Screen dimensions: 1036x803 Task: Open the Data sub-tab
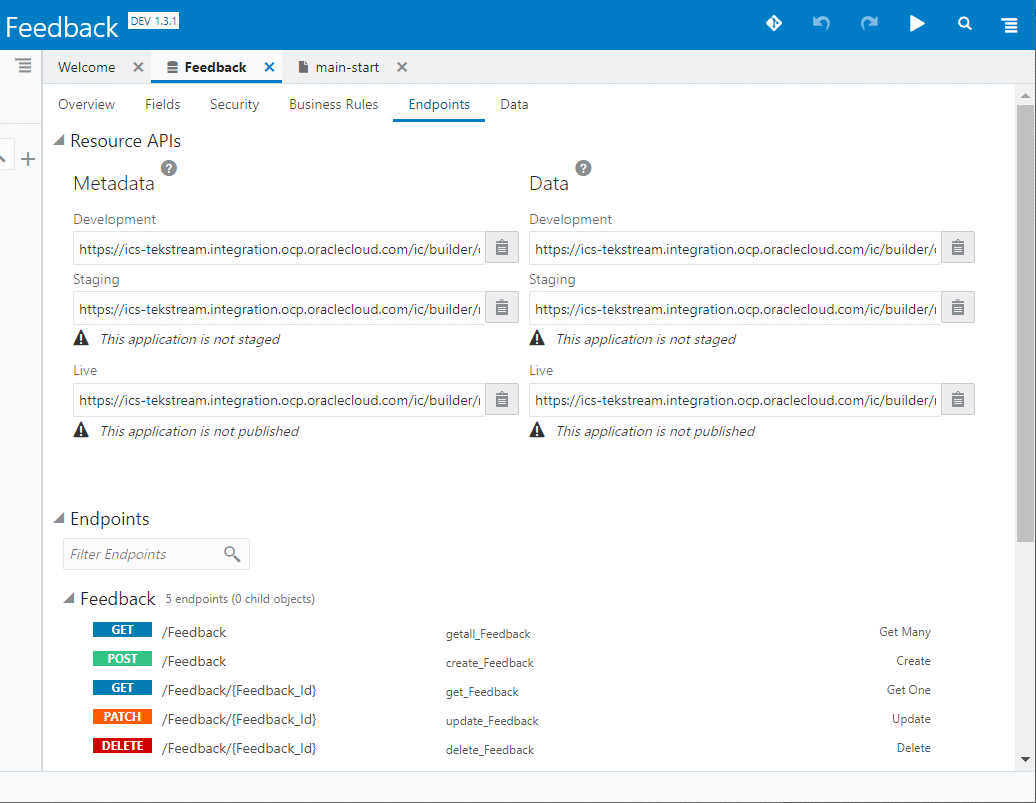coord(514,104)
